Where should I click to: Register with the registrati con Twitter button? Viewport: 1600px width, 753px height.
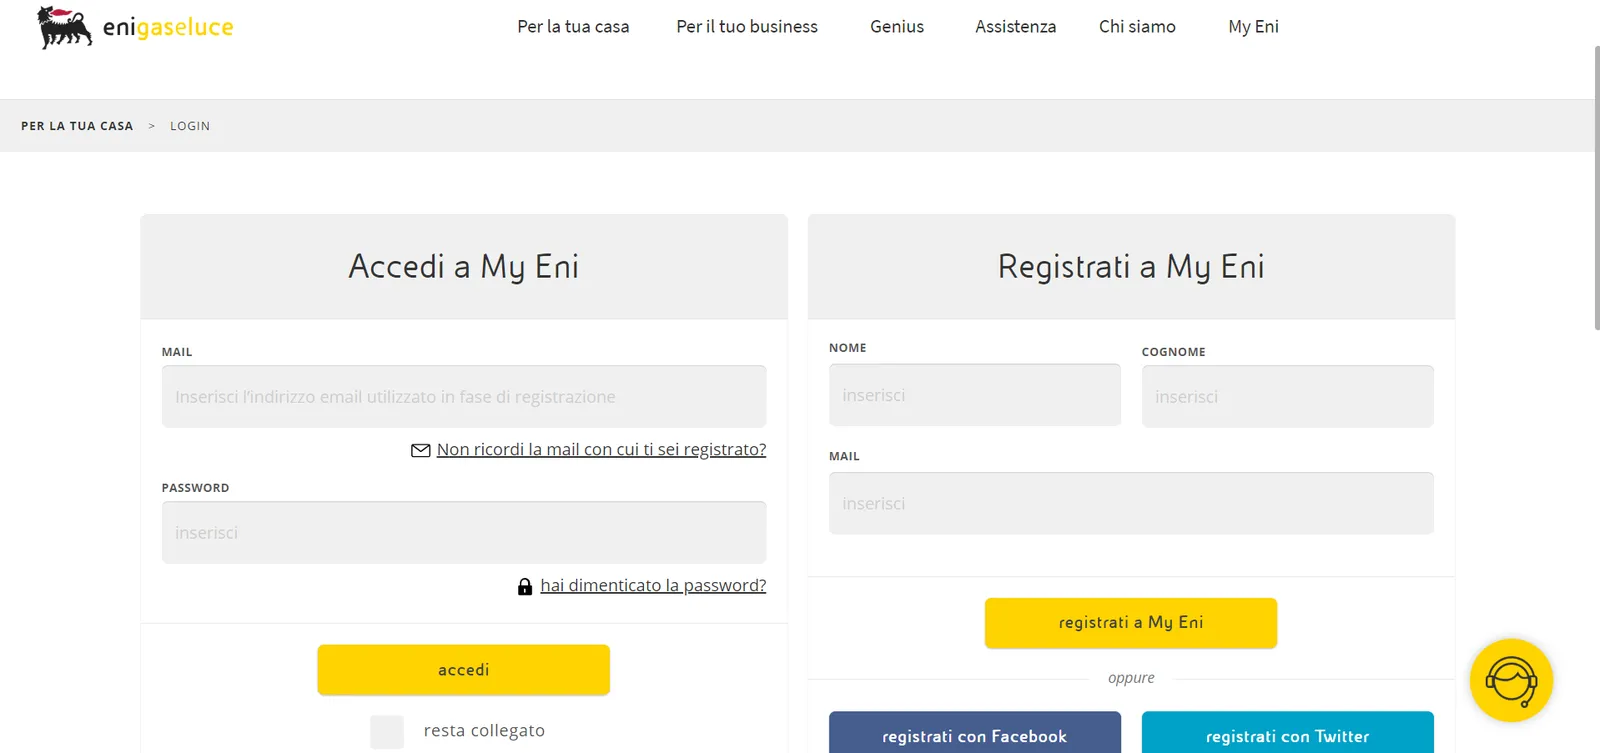click(x=1288, y=733)
